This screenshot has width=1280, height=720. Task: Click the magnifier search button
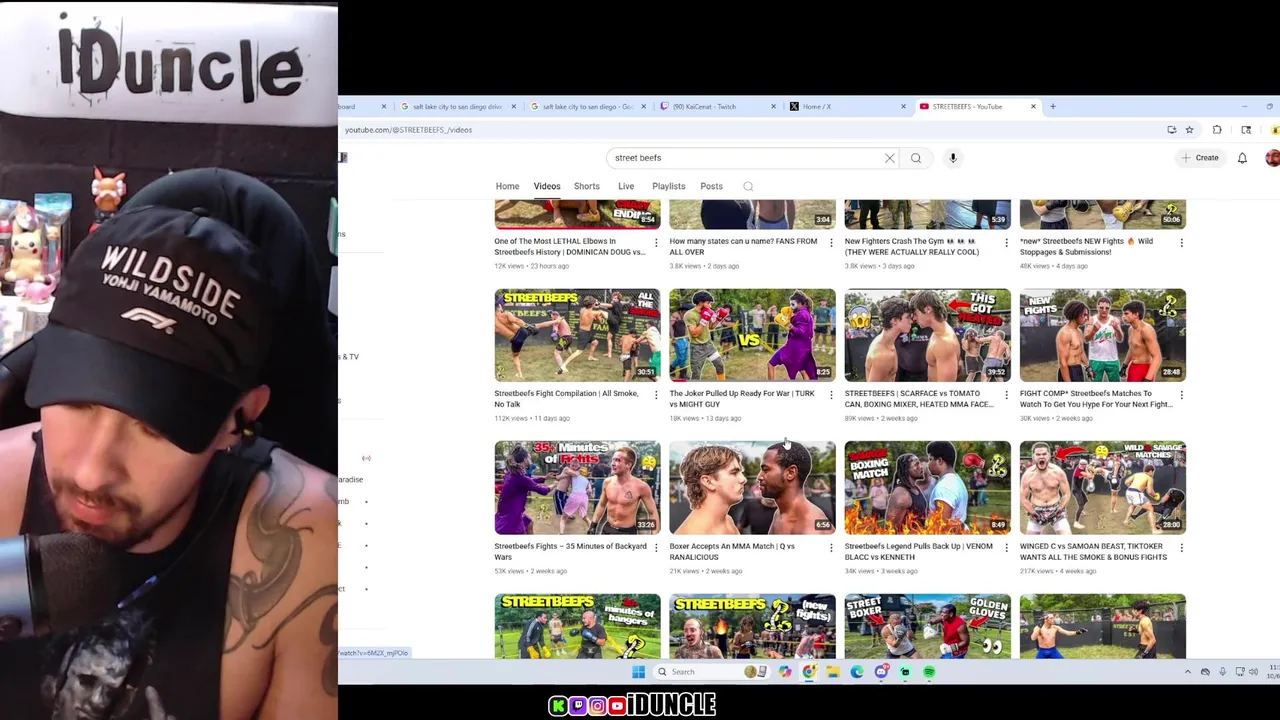[916, 158]
